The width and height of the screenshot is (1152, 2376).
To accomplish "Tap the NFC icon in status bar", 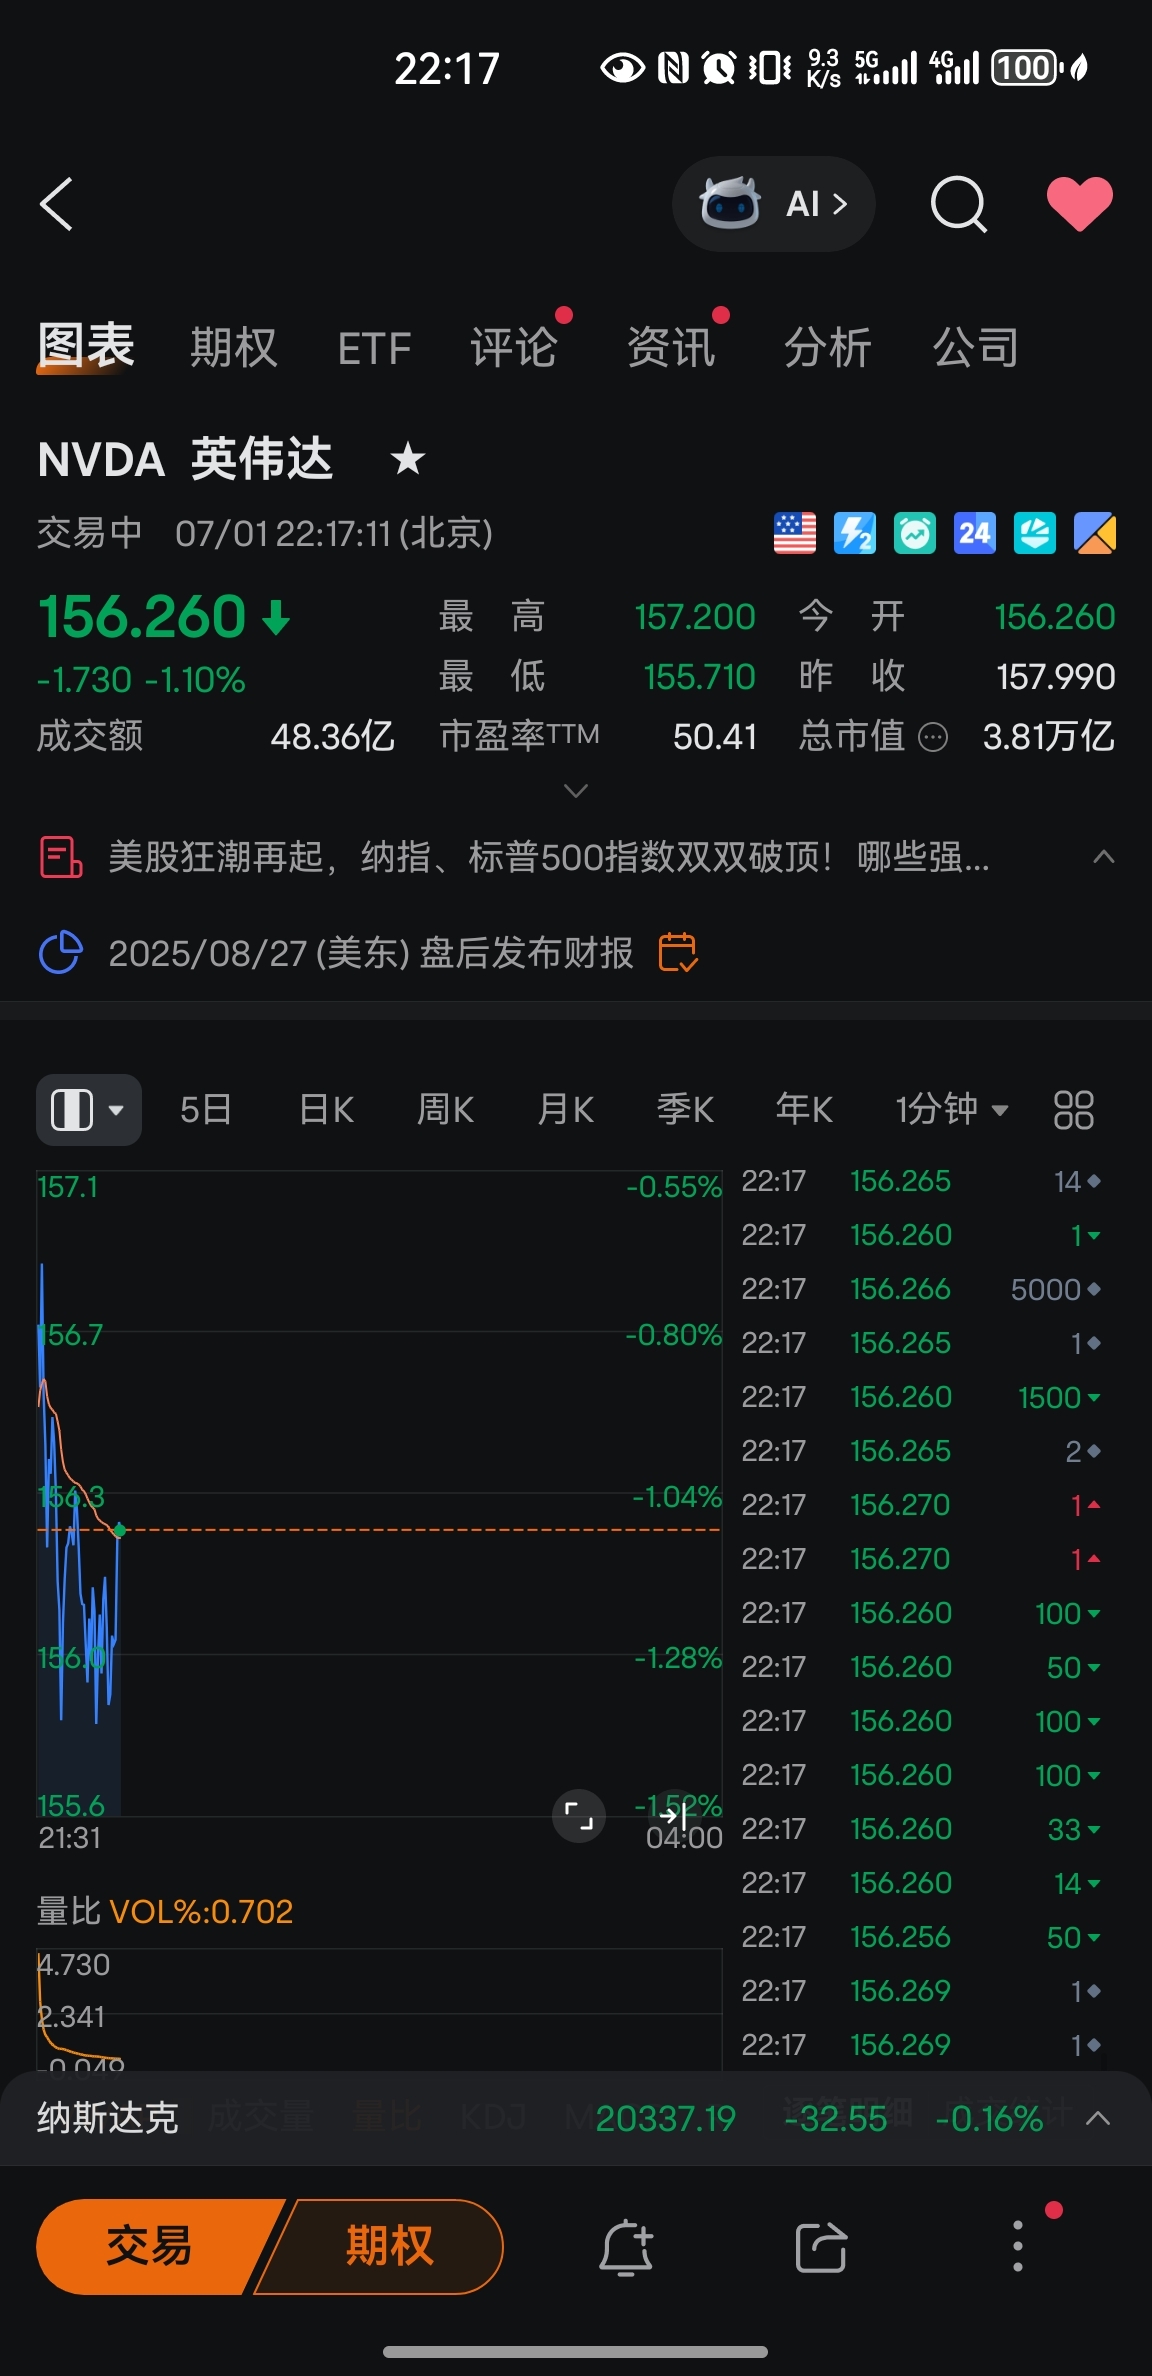I will pyautogui.click(x=673, y=68).
